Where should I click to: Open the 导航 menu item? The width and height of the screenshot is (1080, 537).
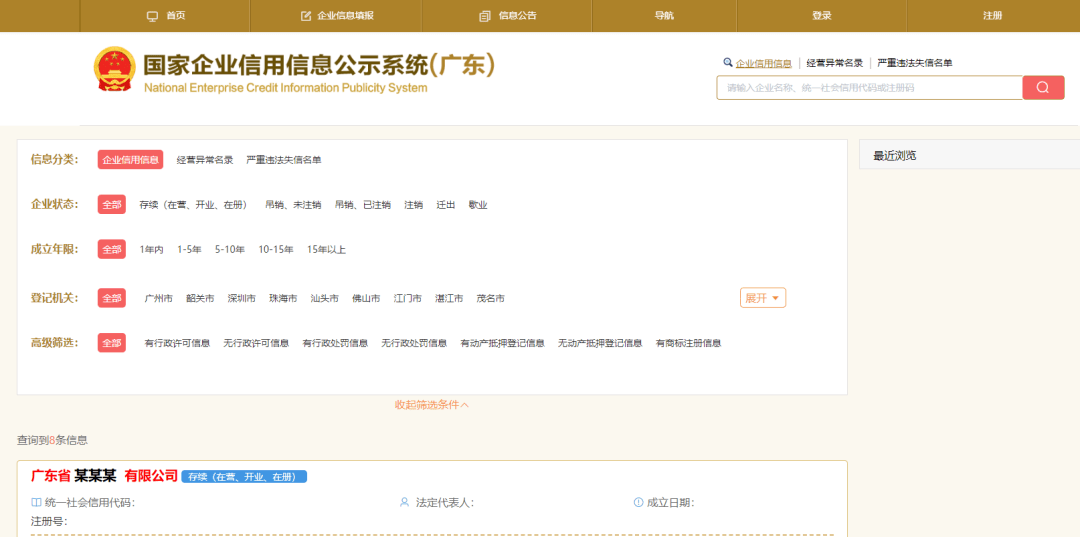click(x=664, y=16)
